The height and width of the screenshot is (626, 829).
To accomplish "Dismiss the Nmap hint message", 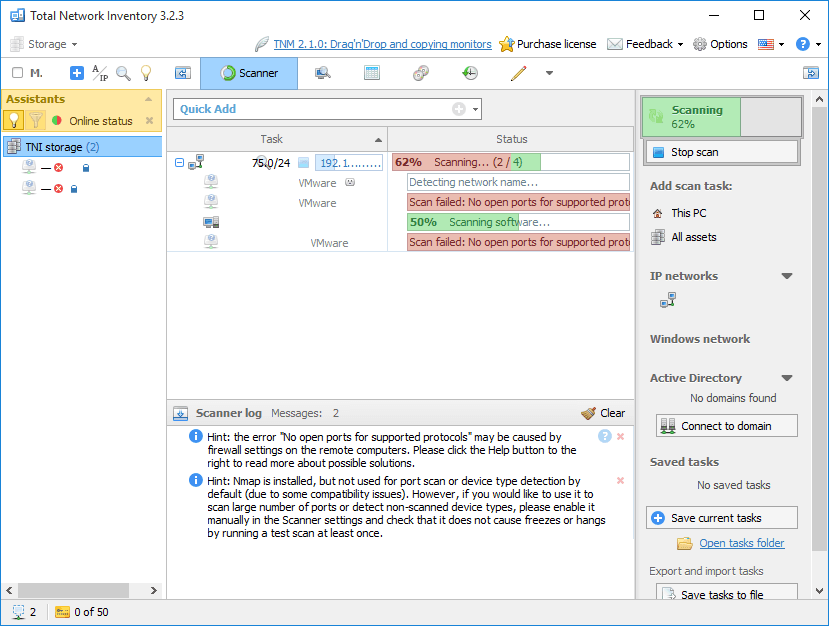I will coord(621,481).
